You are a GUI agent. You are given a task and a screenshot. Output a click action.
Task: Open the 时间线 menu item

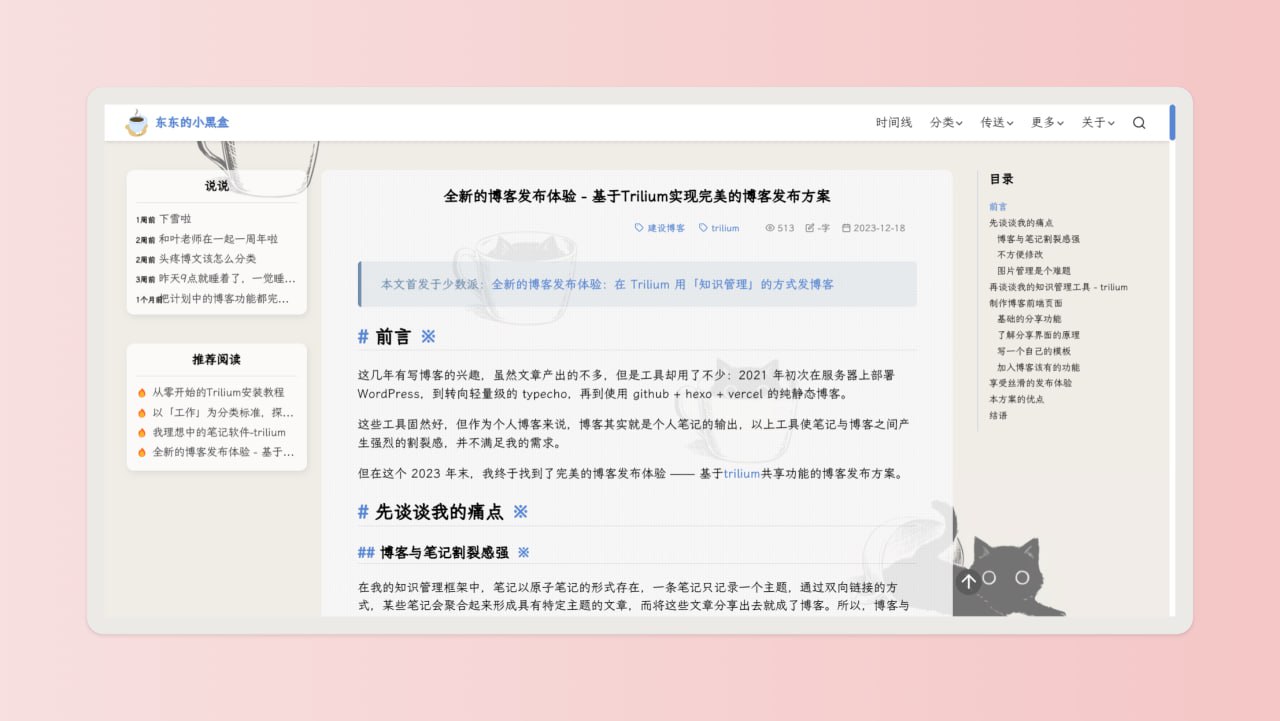coord(892,122)
